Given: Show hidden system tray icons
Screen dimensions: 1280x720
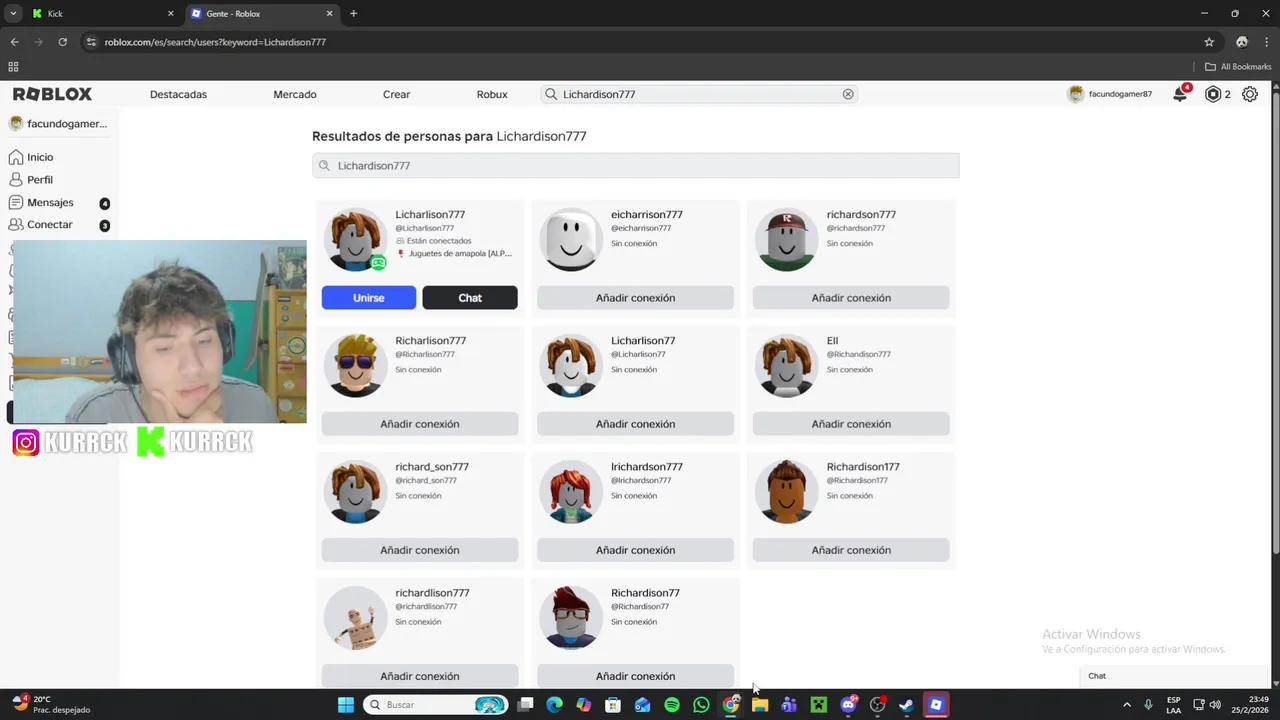Looking at the screenshot, I should [1127, 705].
